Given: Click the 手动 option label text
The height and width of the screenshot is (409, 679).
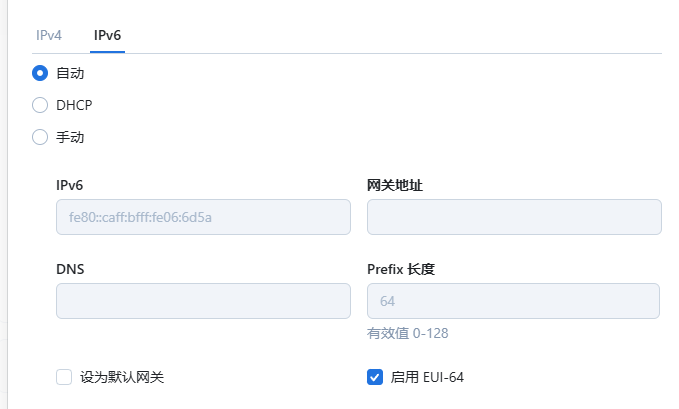Looking at the screenshot, I should click(x=70, y=137).
